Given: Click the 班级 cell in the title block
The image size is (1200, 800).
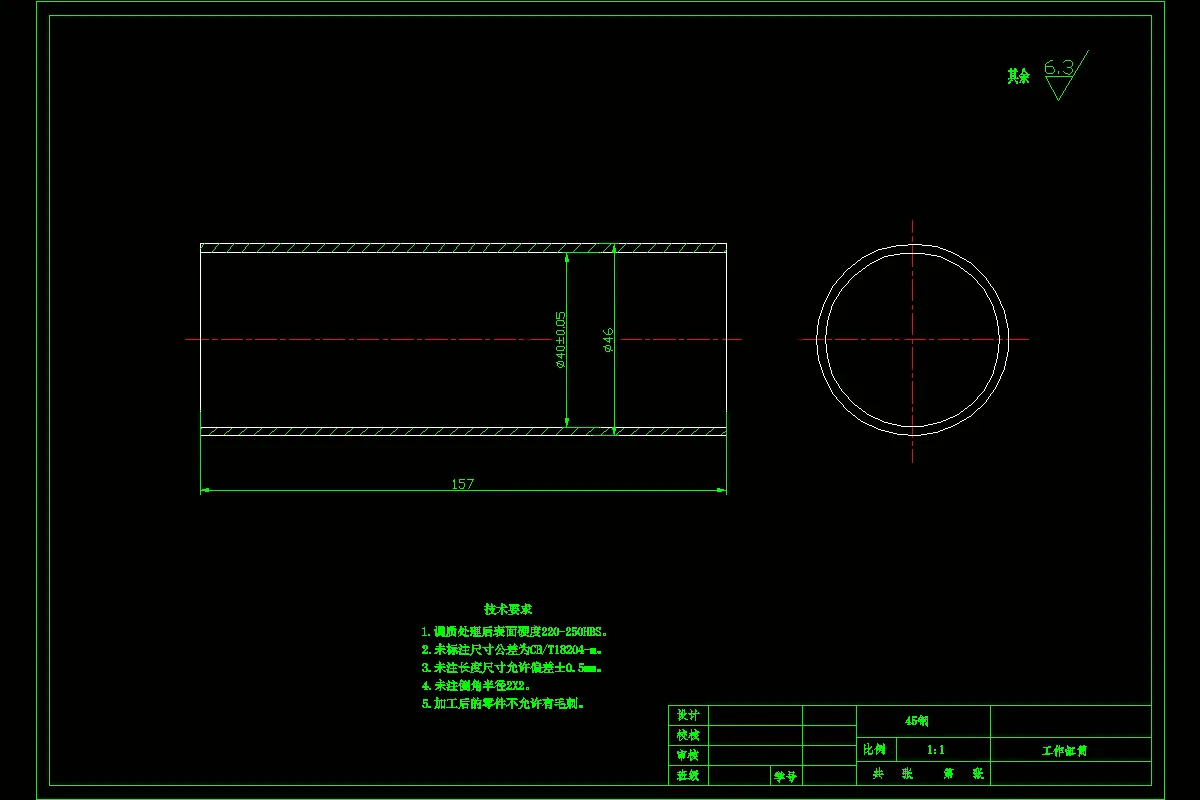Looking at the screenshot, I should 688,775.
